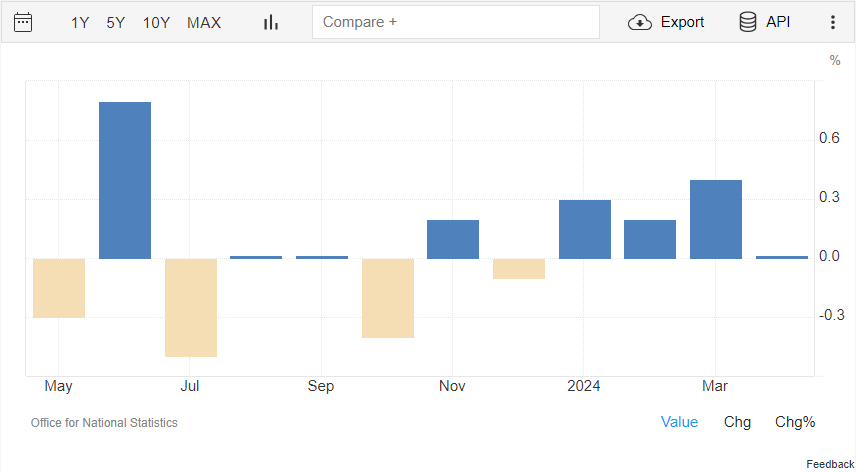Image resolution: width=858 pixels, height=472 pixels.
Task: Switch to the 5Y time range
Action: [116, 22]
